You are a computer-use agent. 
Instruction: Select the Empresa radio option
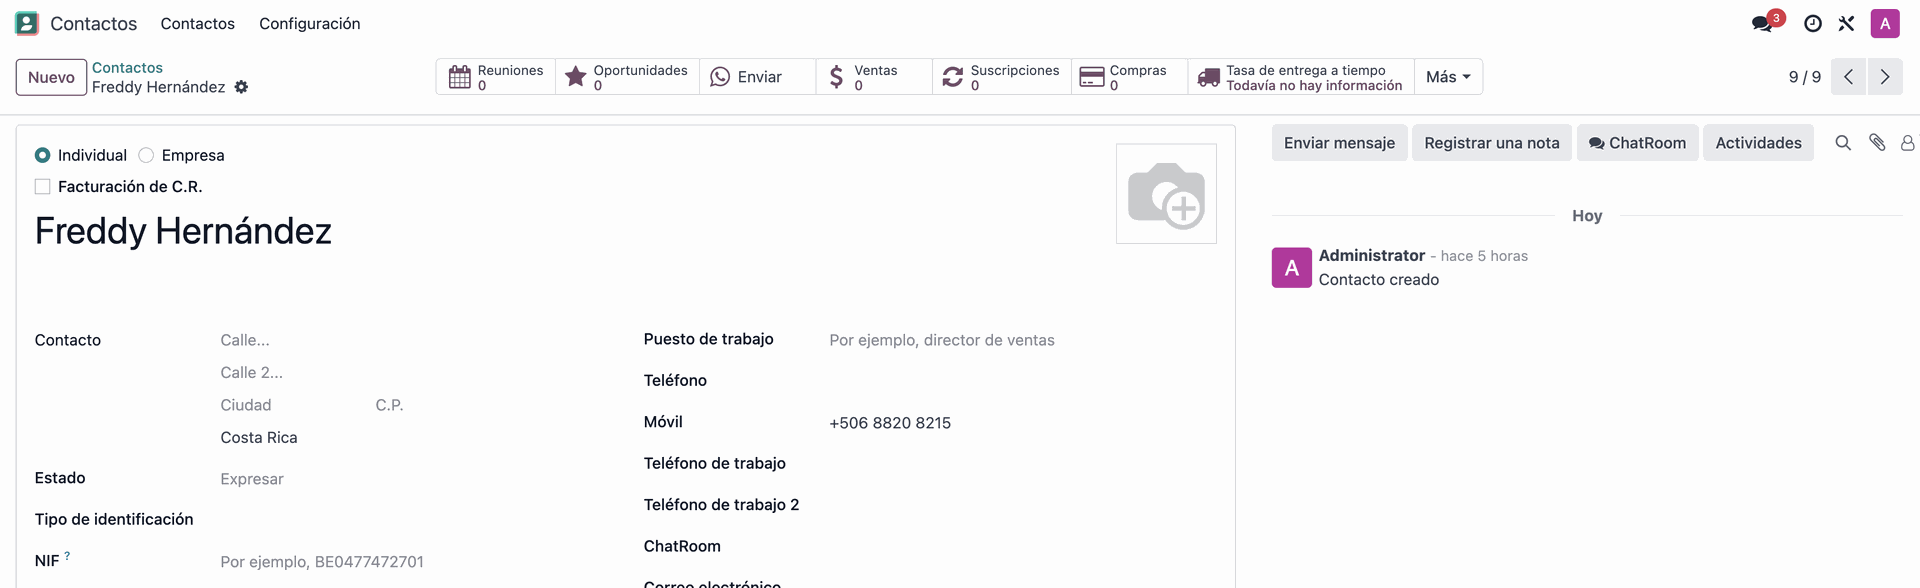146,155
